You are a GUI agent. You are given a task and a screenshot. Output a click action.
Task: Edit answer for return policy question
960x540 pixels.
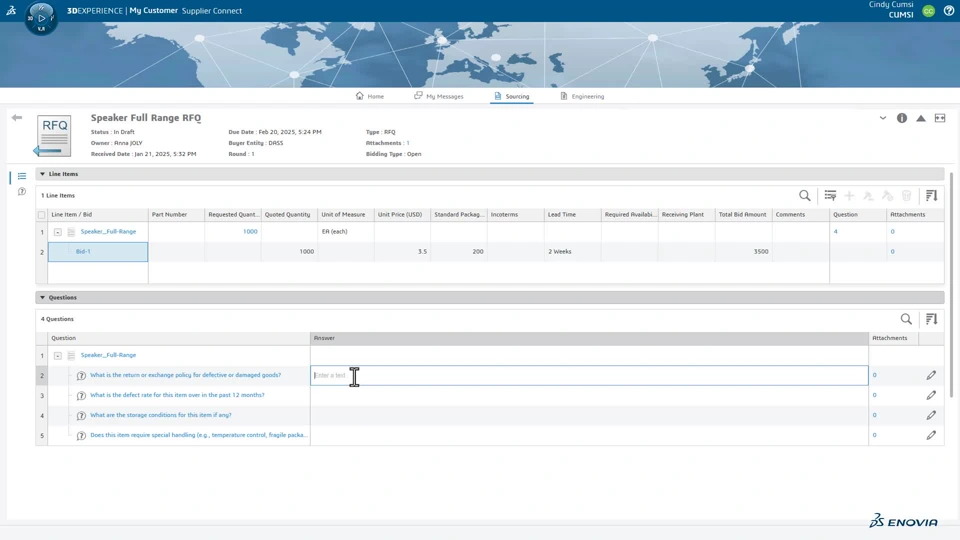931,375
